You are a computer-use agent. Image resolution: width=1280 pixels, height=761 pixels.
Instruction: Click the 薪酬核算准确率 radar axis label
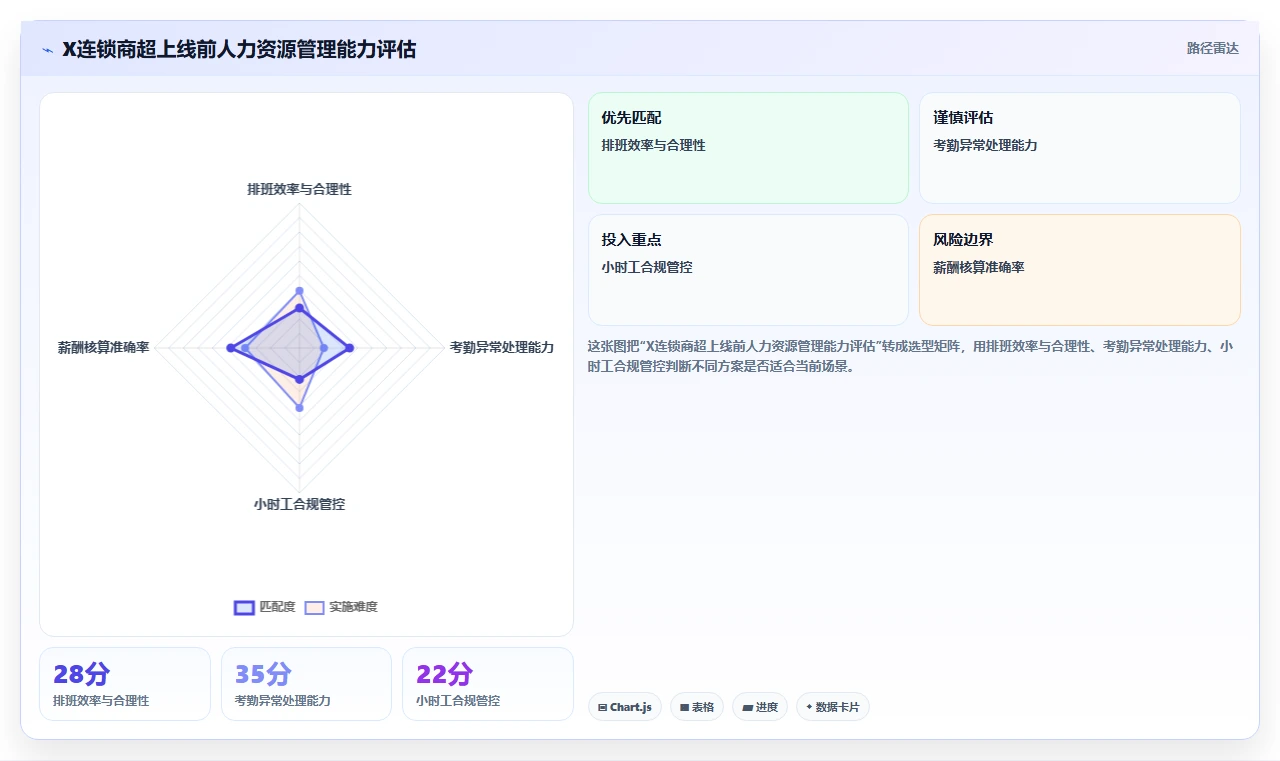coord(103,348)
